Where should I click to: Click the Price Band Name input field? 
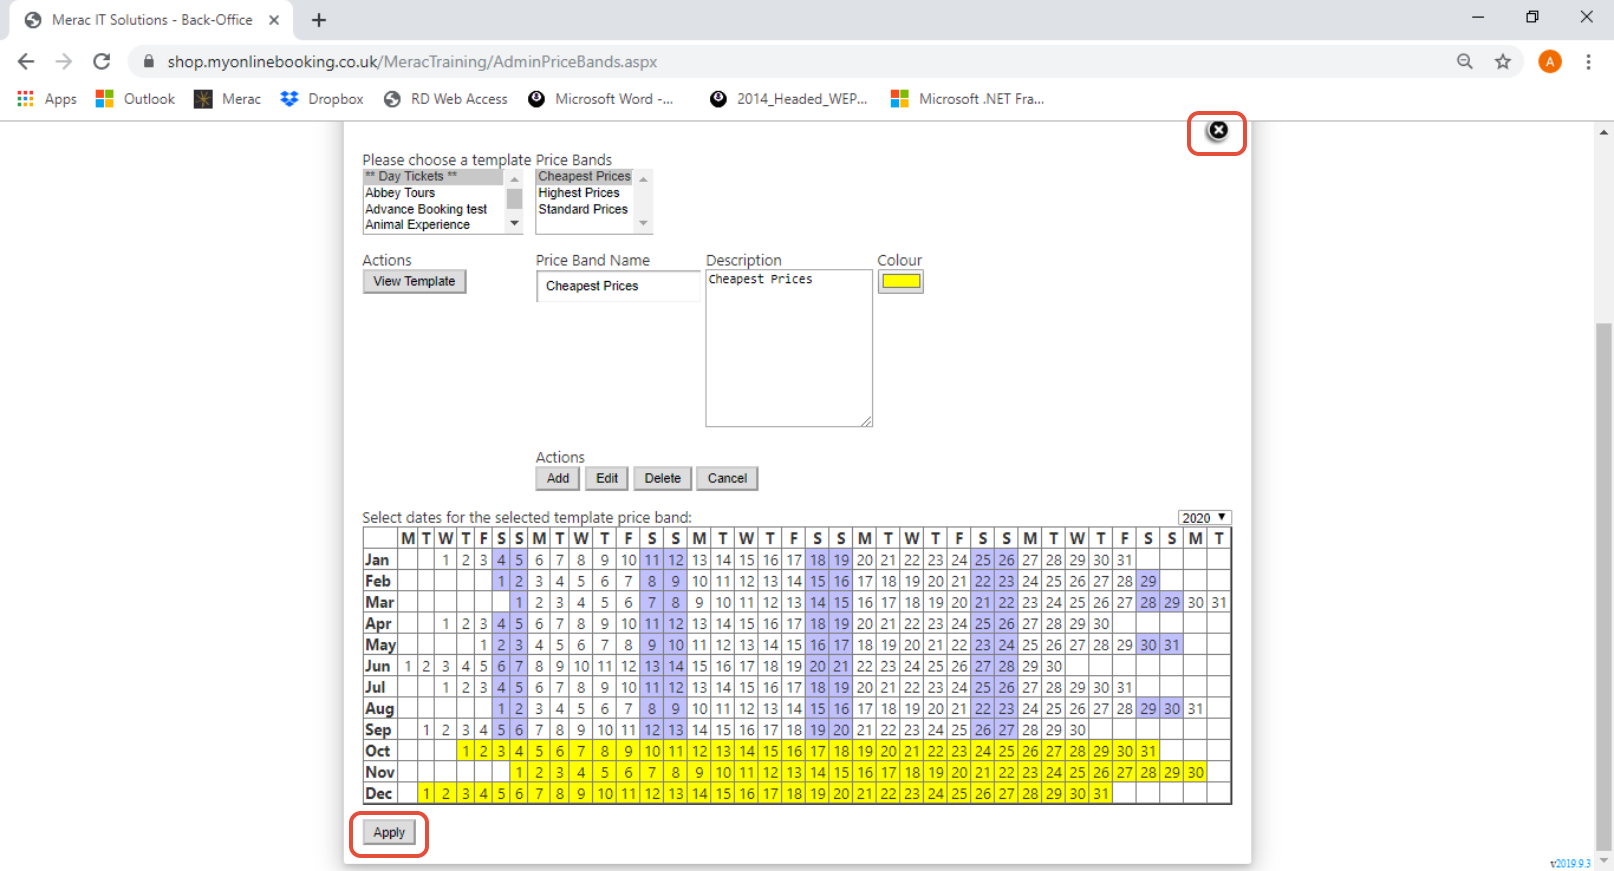617,286
